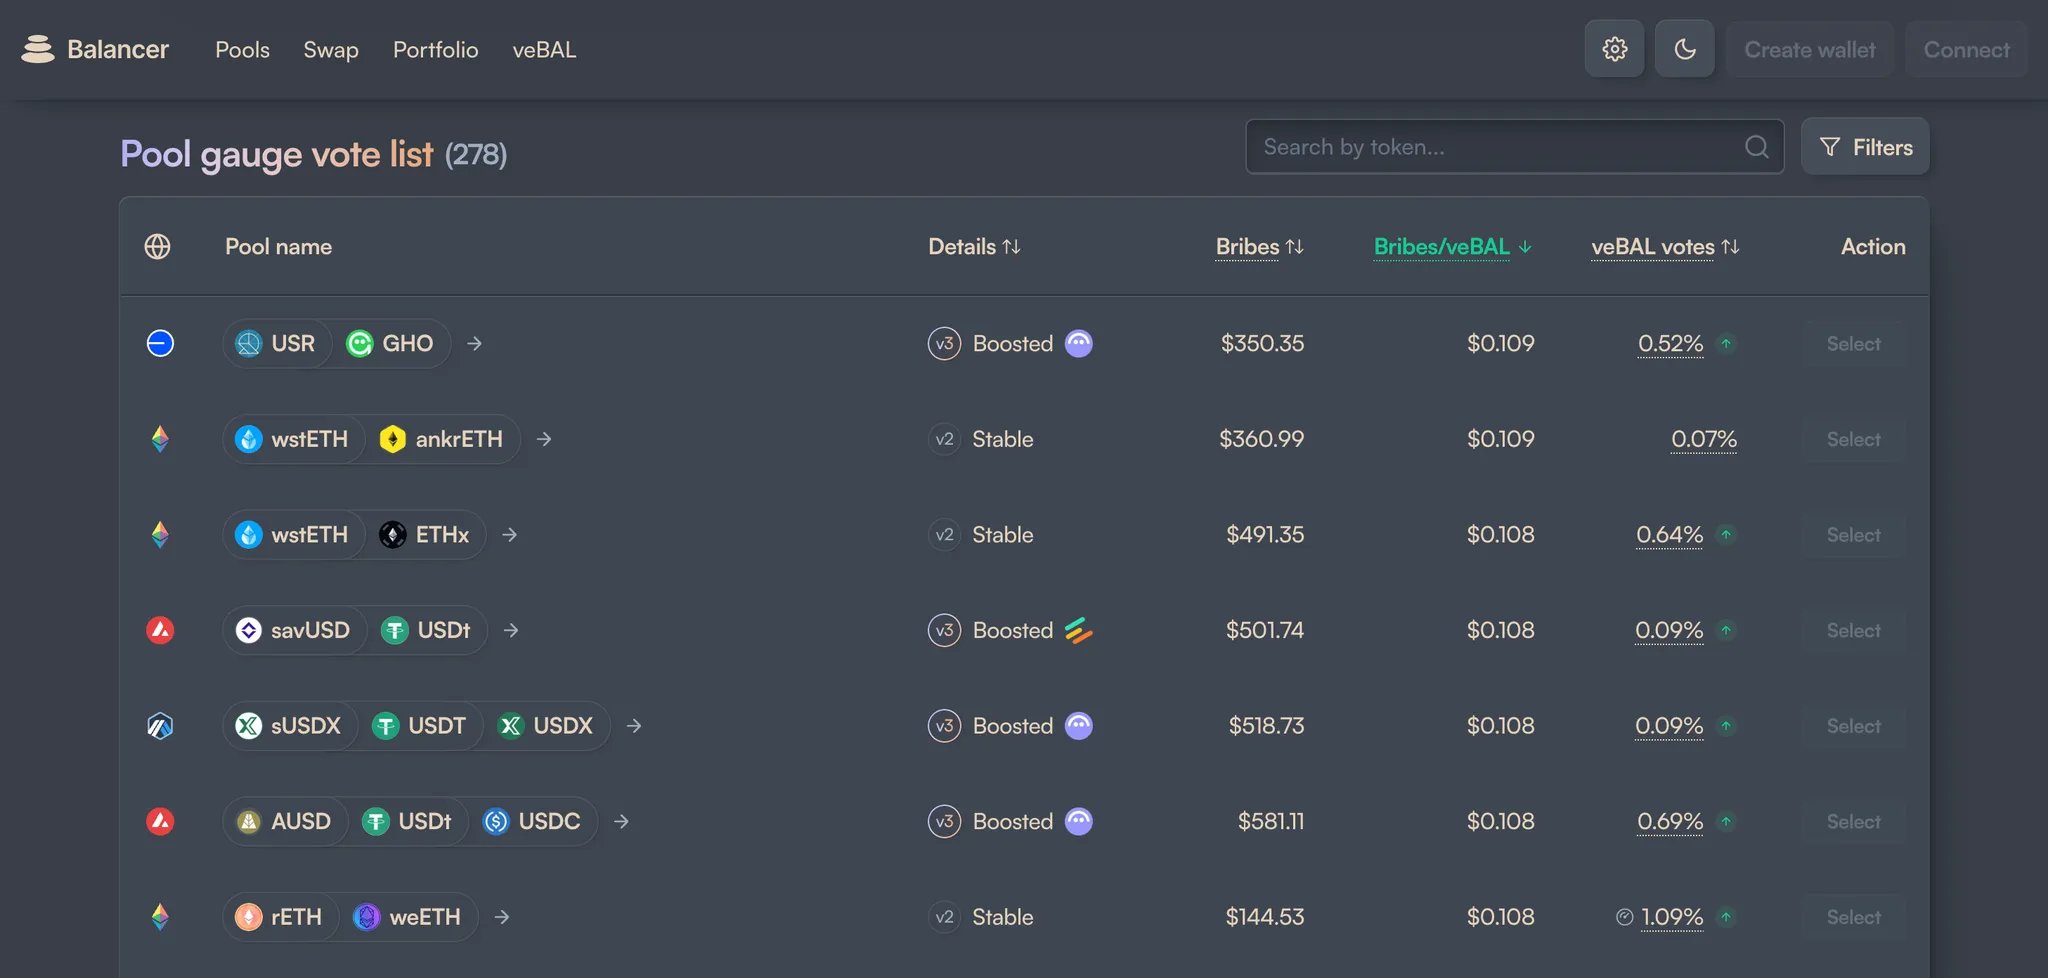
Task: Go to Pools in navigation
Action: point(242,49)
